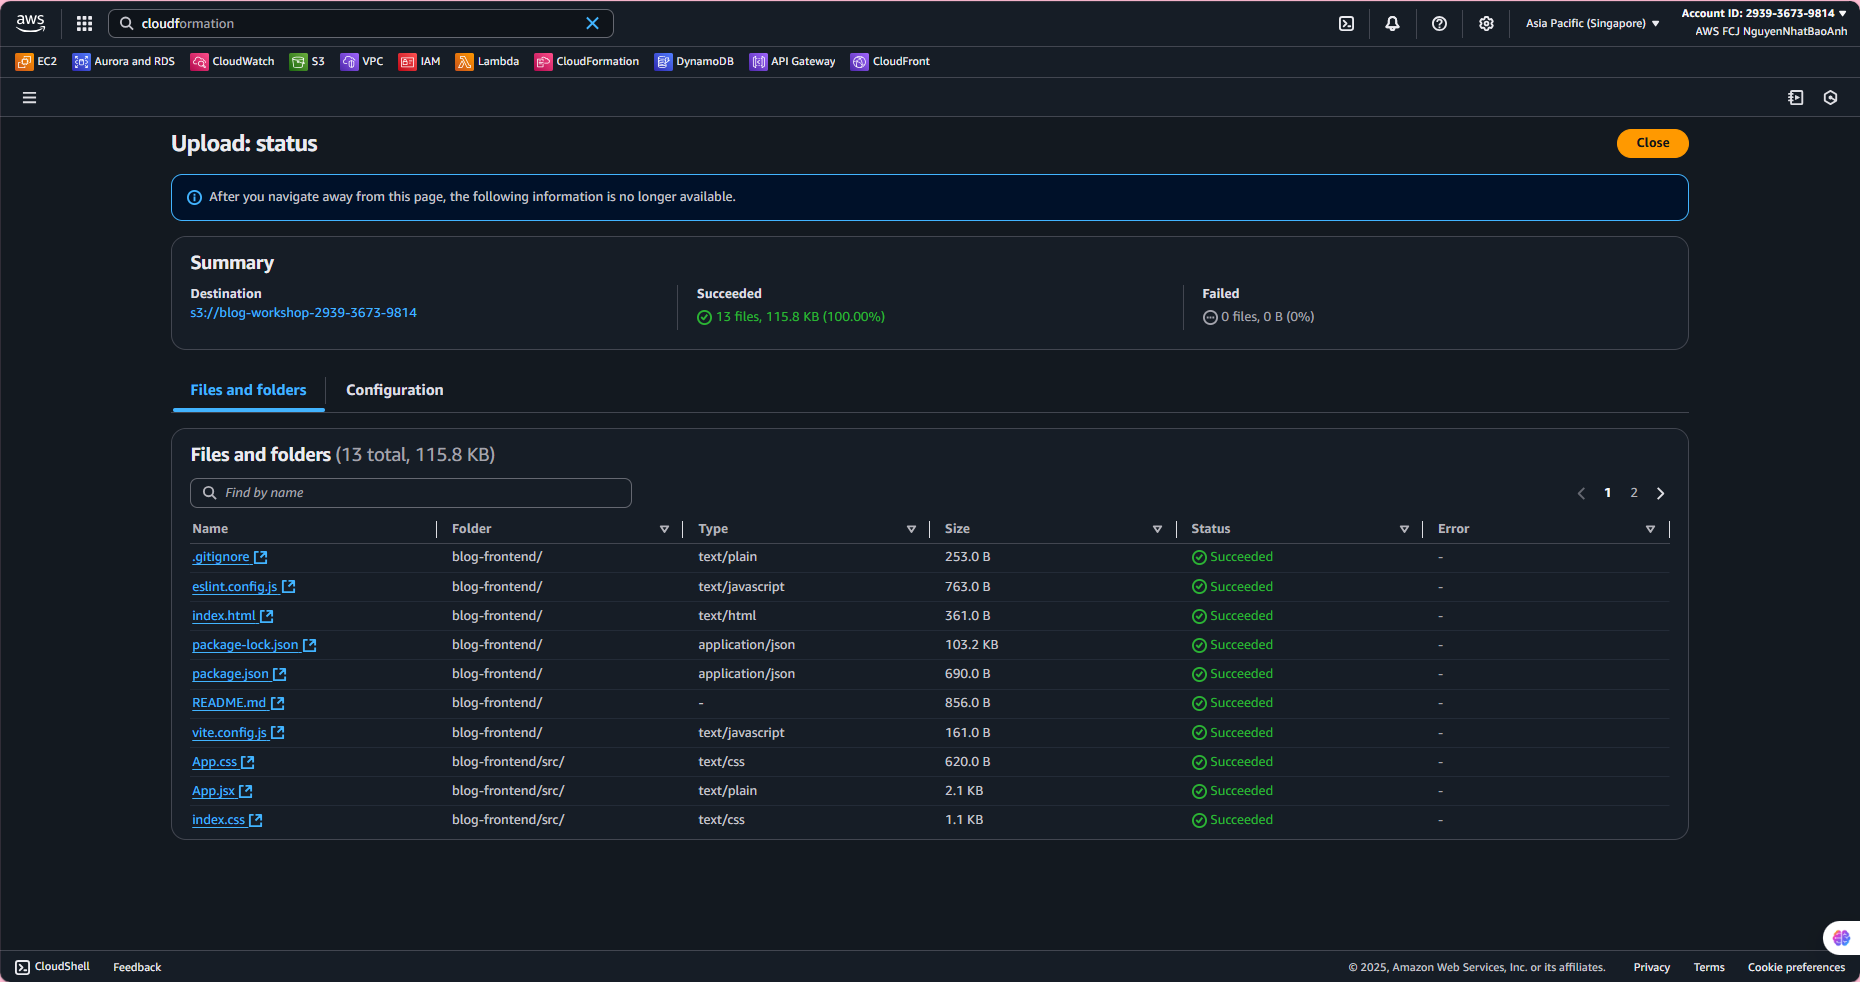This screenshot has width=1860, height=982.
Task: Expand the Account ID dropdown menu
Action: 1764,13
